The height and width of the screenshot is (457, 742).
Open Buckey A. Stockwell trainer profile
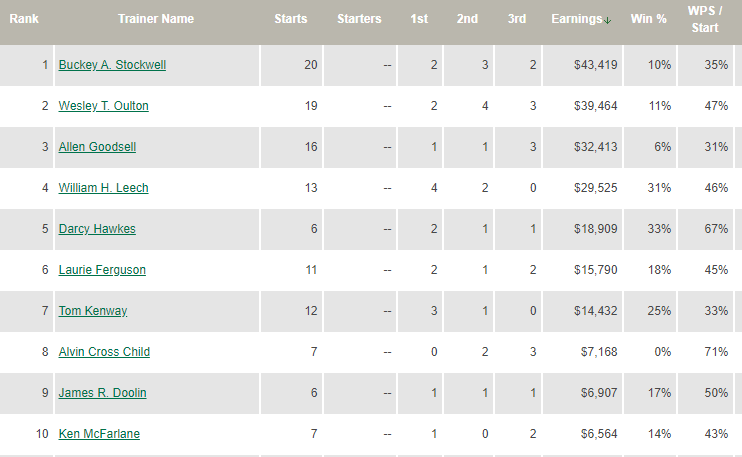point(112,65)
